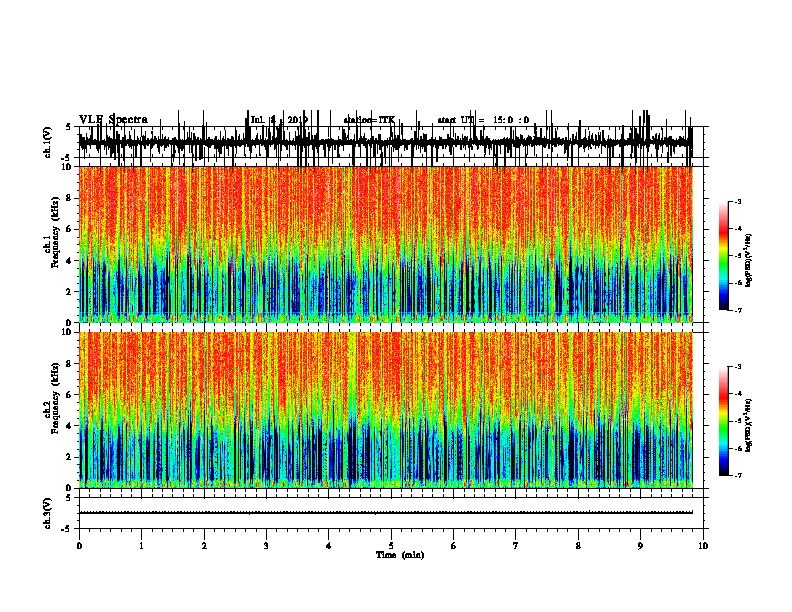792x612 pixels.
Task: Click the ch.1 spectrogram color scale bar
Action: coord(723,256)
